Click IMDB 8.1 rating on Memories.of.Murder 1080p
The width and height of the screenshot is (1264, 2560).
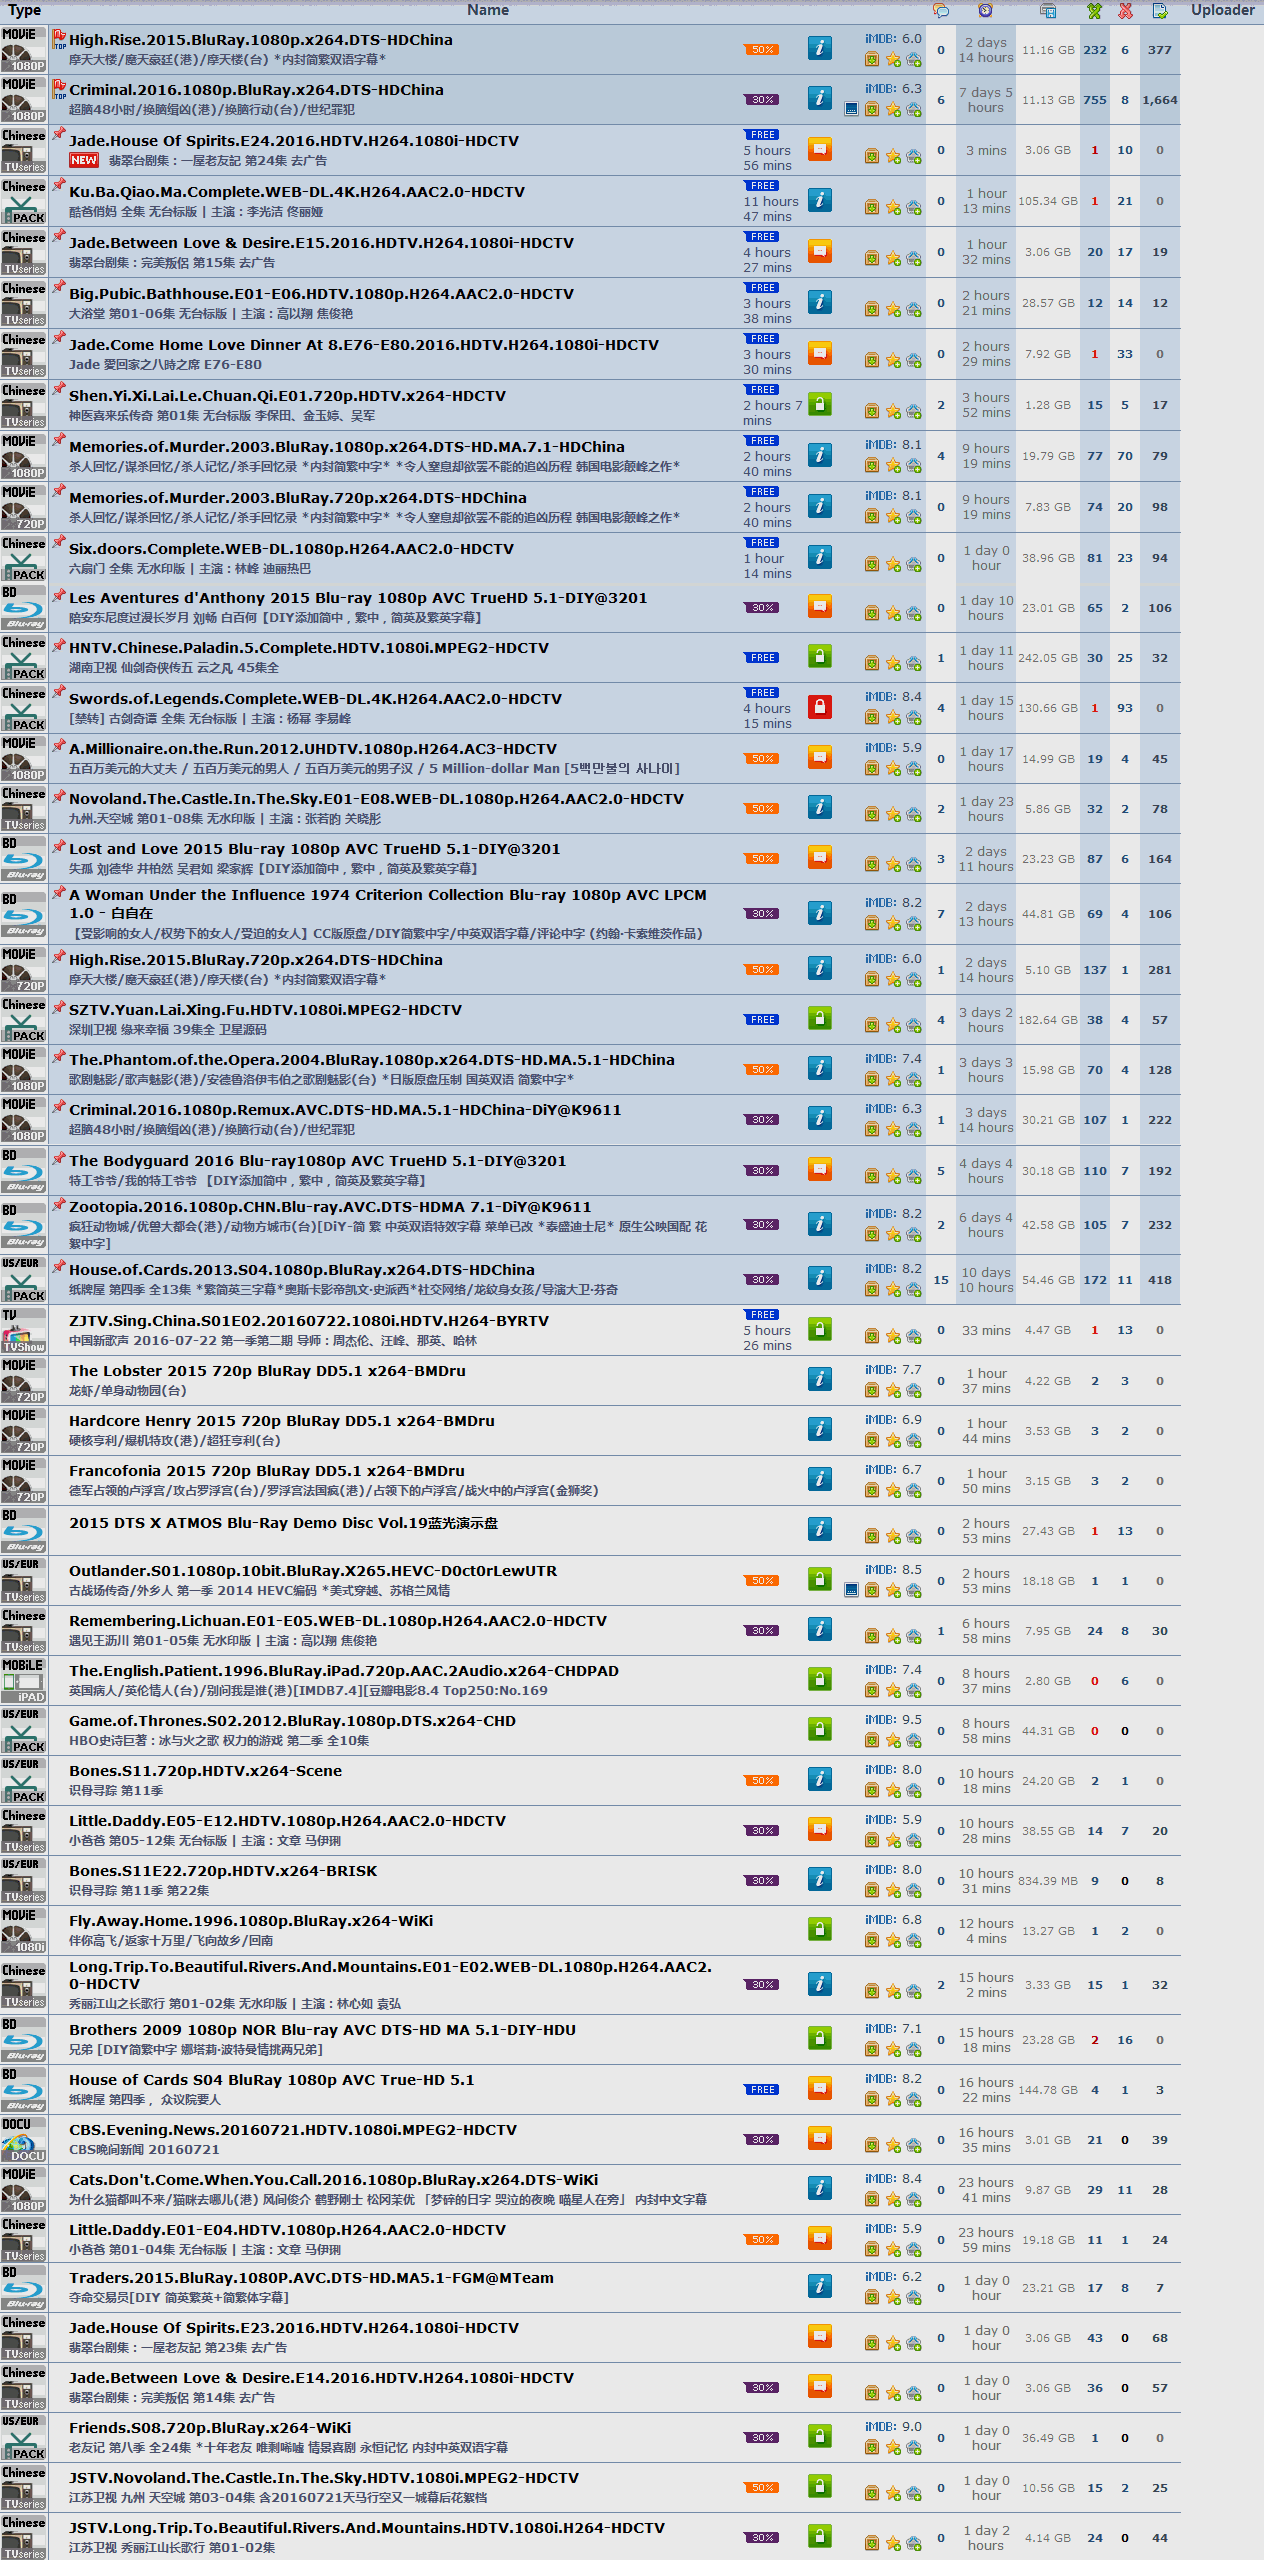[893, 445]
